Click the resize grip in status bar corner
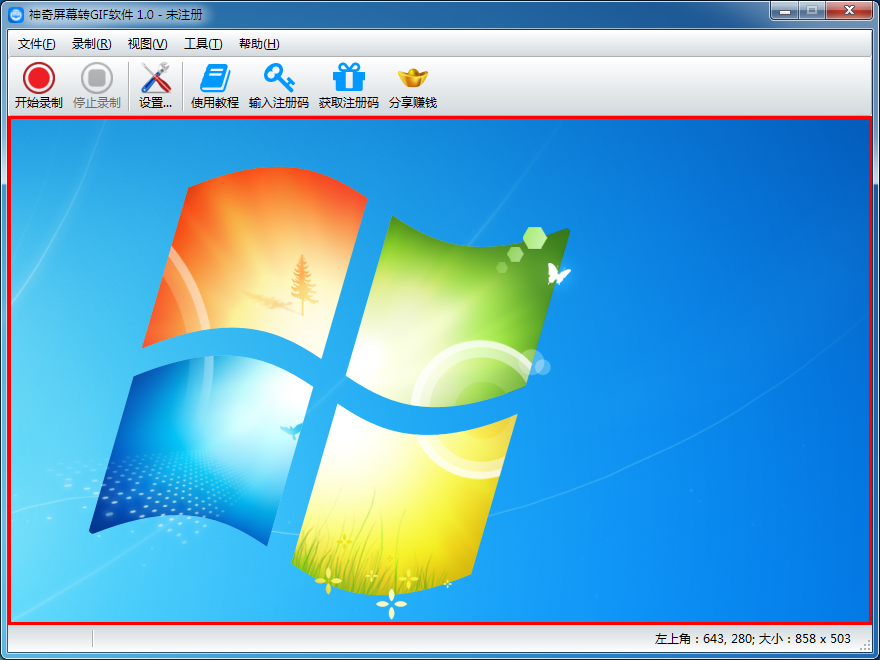The height and width of the screenshot is (660, 880). 865,645
